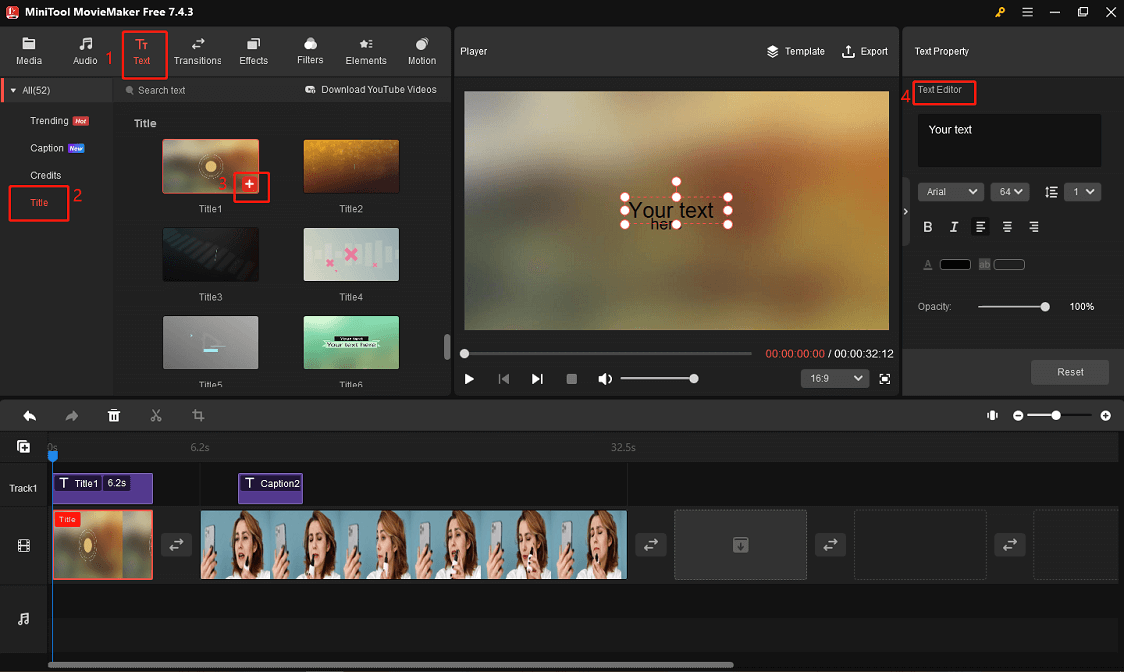Undo the last action

[29, 416]
